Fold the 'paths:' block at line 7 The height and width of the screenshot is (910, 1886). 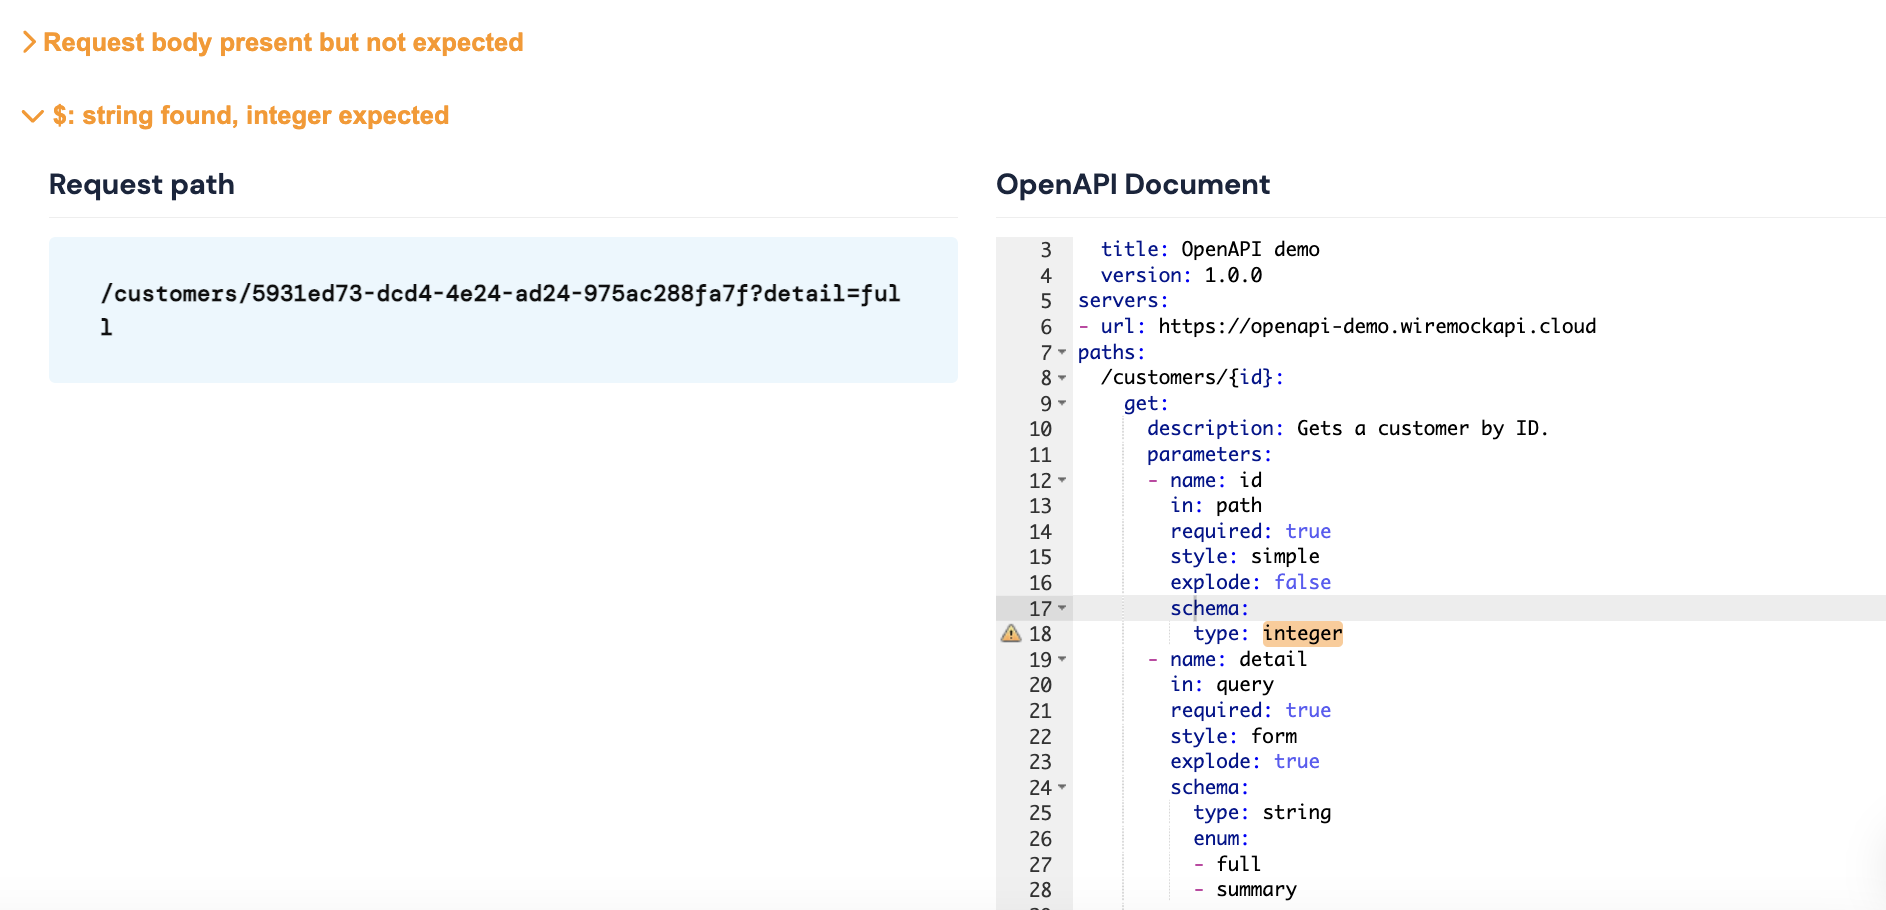point(1062,352)
